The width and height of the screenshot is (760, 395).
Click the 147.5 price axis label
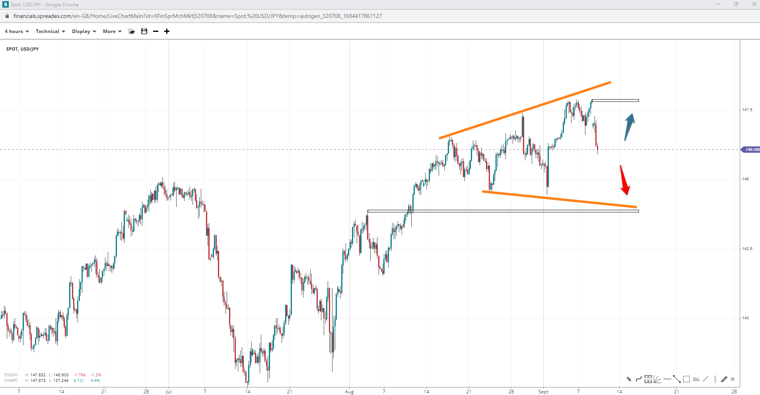click(747, 110)
